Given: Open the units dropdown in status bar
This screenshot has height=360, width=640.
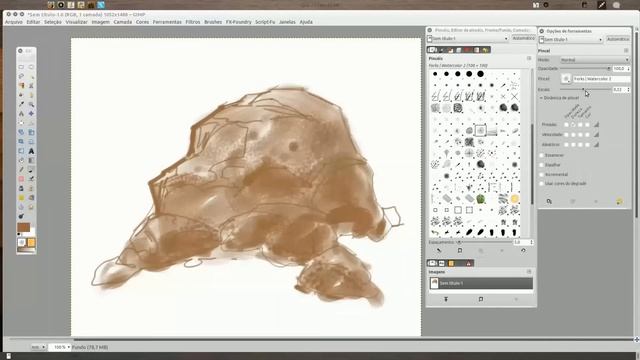Looking at the screenshot, I should [x=38, y=347].
